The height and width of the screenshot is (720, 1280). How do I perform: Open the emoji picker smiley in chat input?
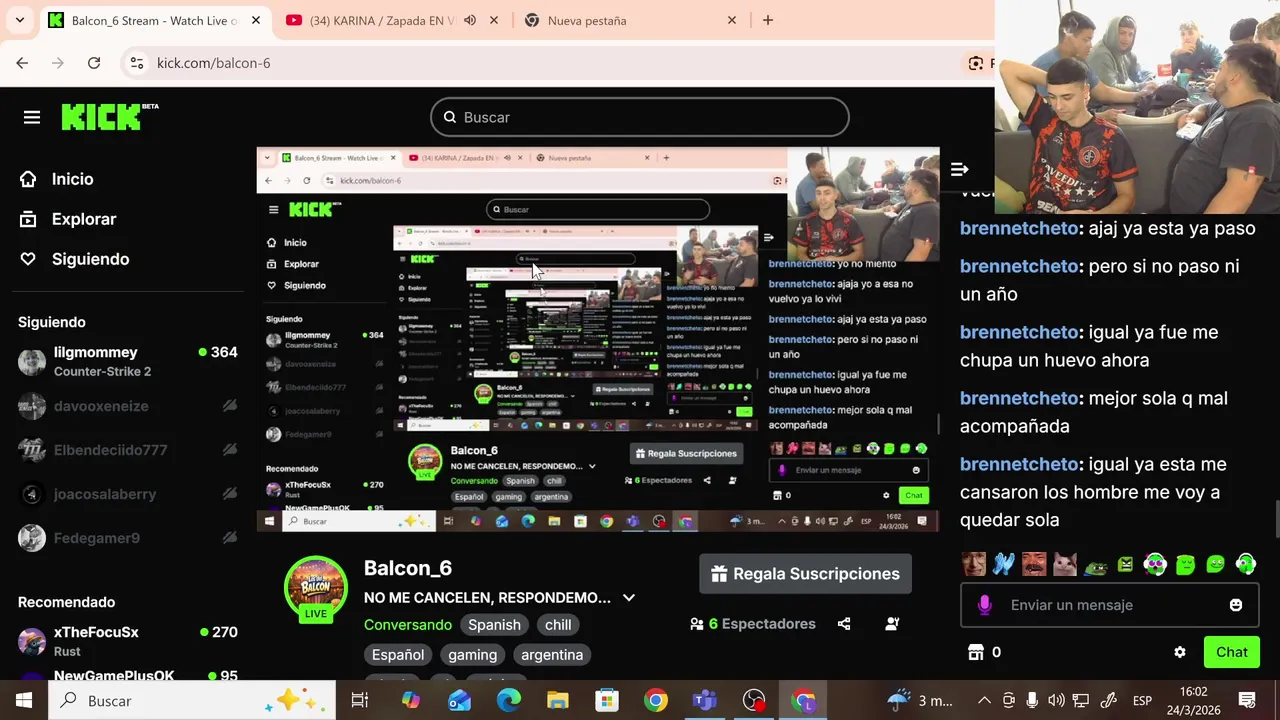click(1236, 605)
